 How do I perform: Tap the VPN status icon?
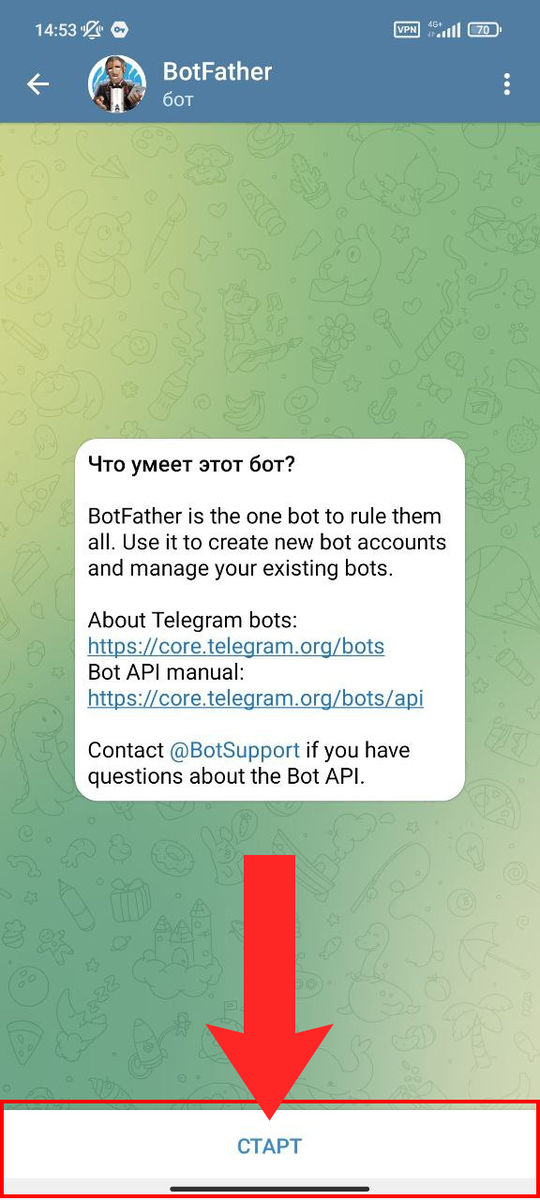pos(407,30)
